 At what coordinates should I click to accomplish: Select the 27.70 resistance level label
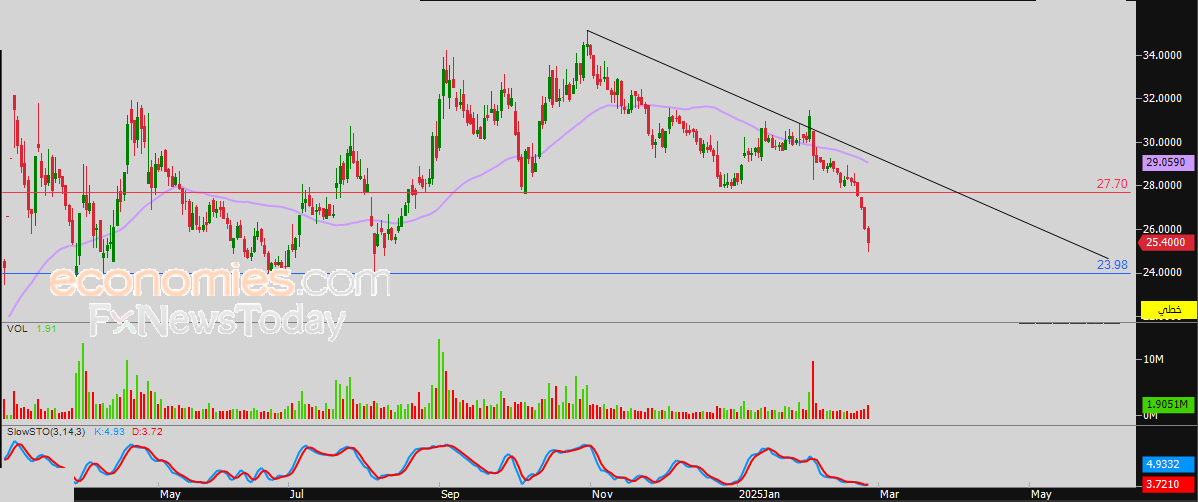pyautogui.click(x=1112, y=184)
